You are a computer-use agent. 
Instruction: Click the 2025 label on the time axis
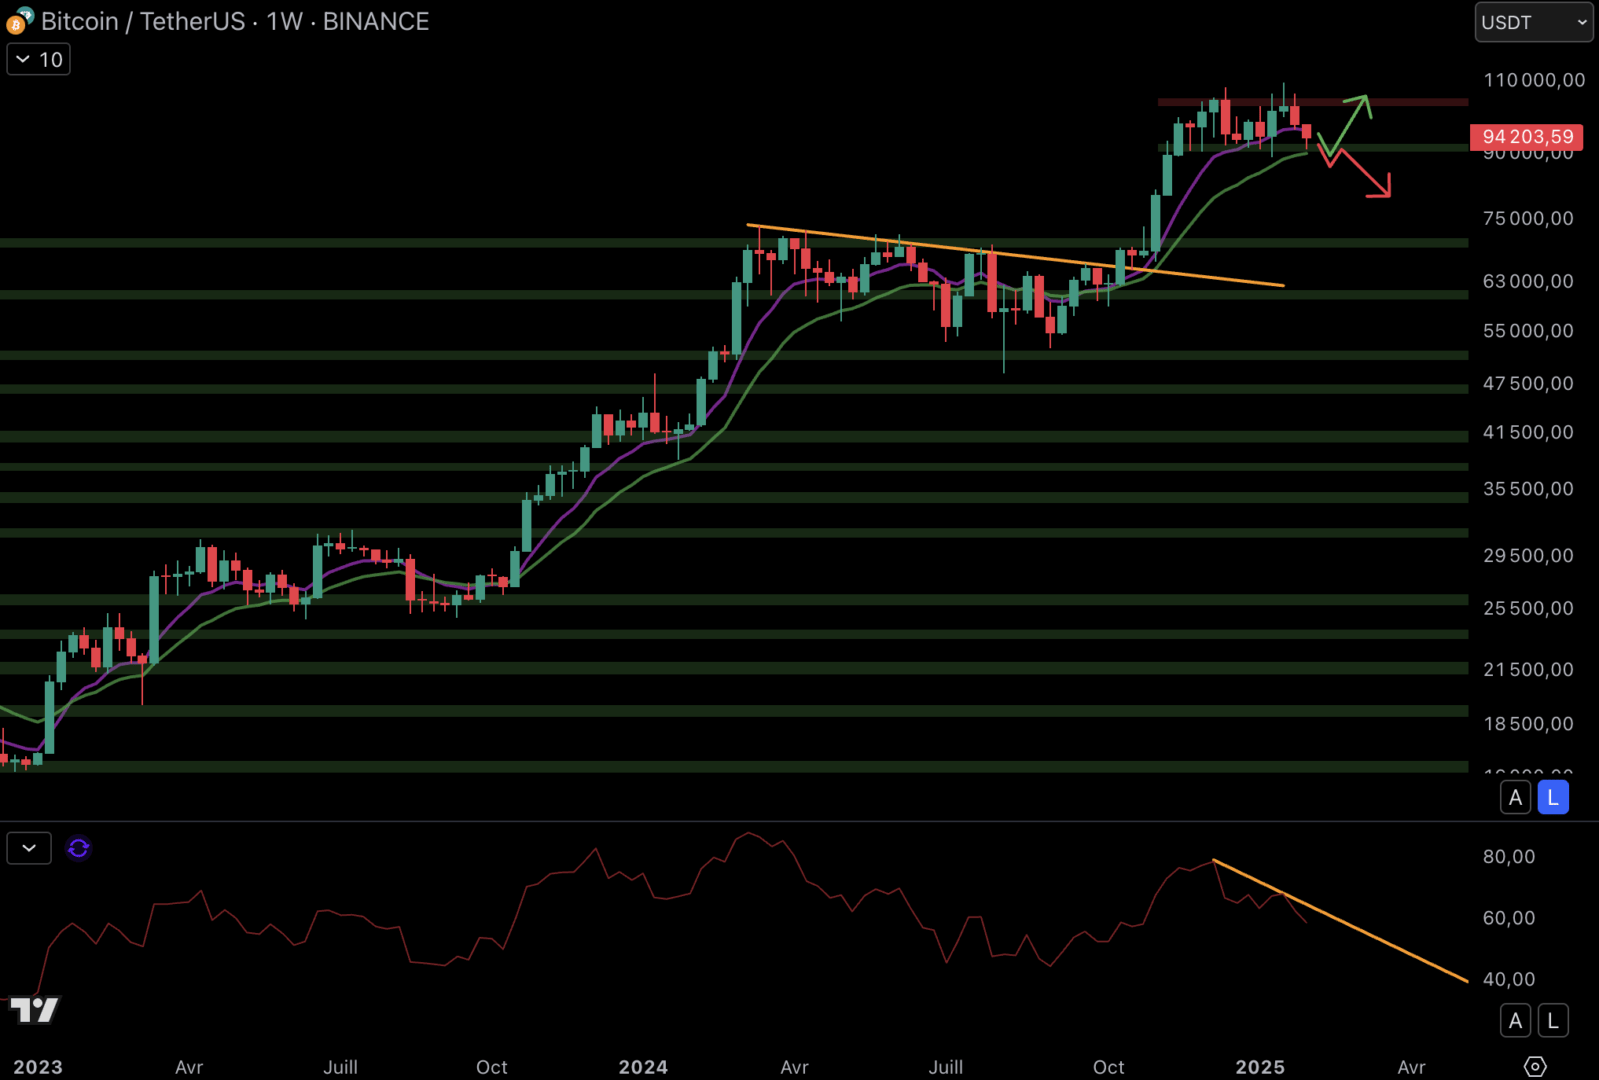pyautogui.click(x=1259, y=1067)
